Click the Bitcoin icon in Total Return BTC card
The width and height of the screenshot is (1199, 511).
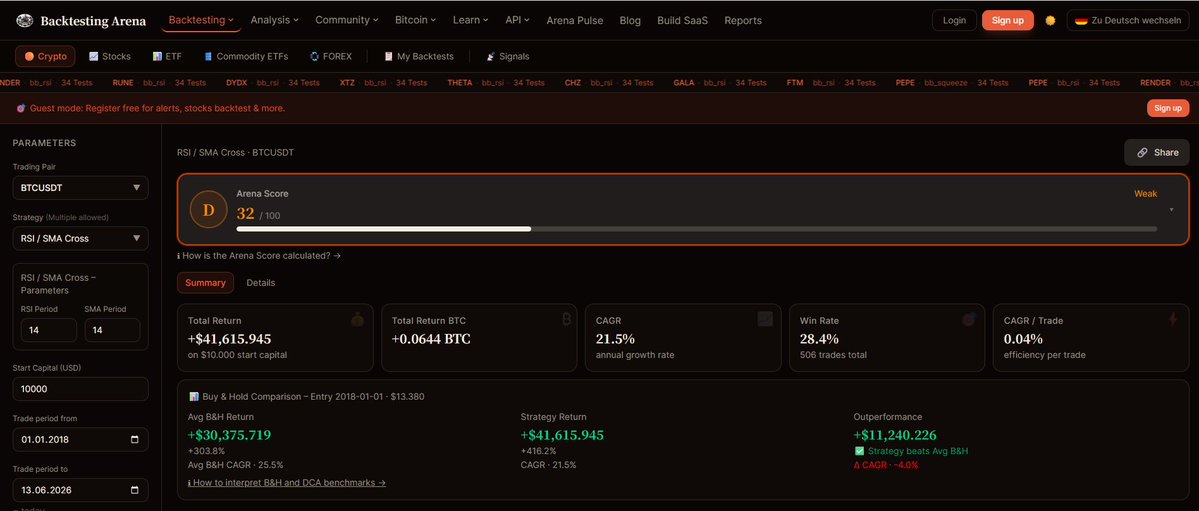(566, 320)
